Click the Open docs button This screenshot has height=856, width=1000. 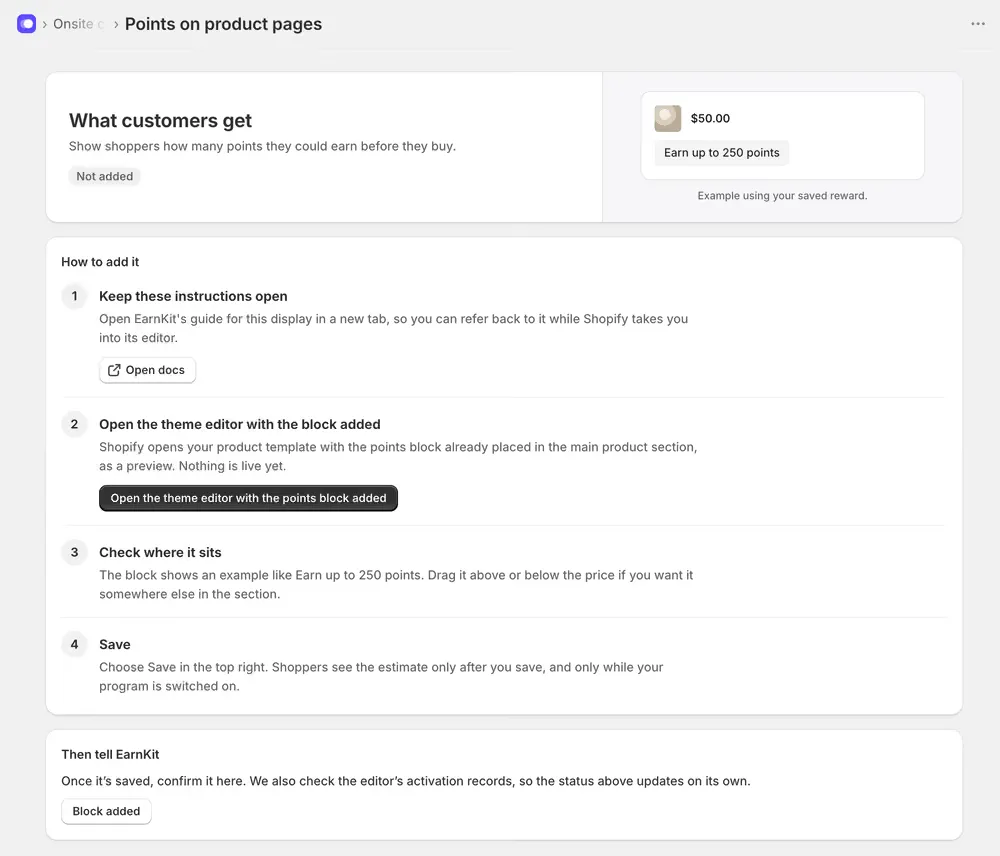pos(147,370)
